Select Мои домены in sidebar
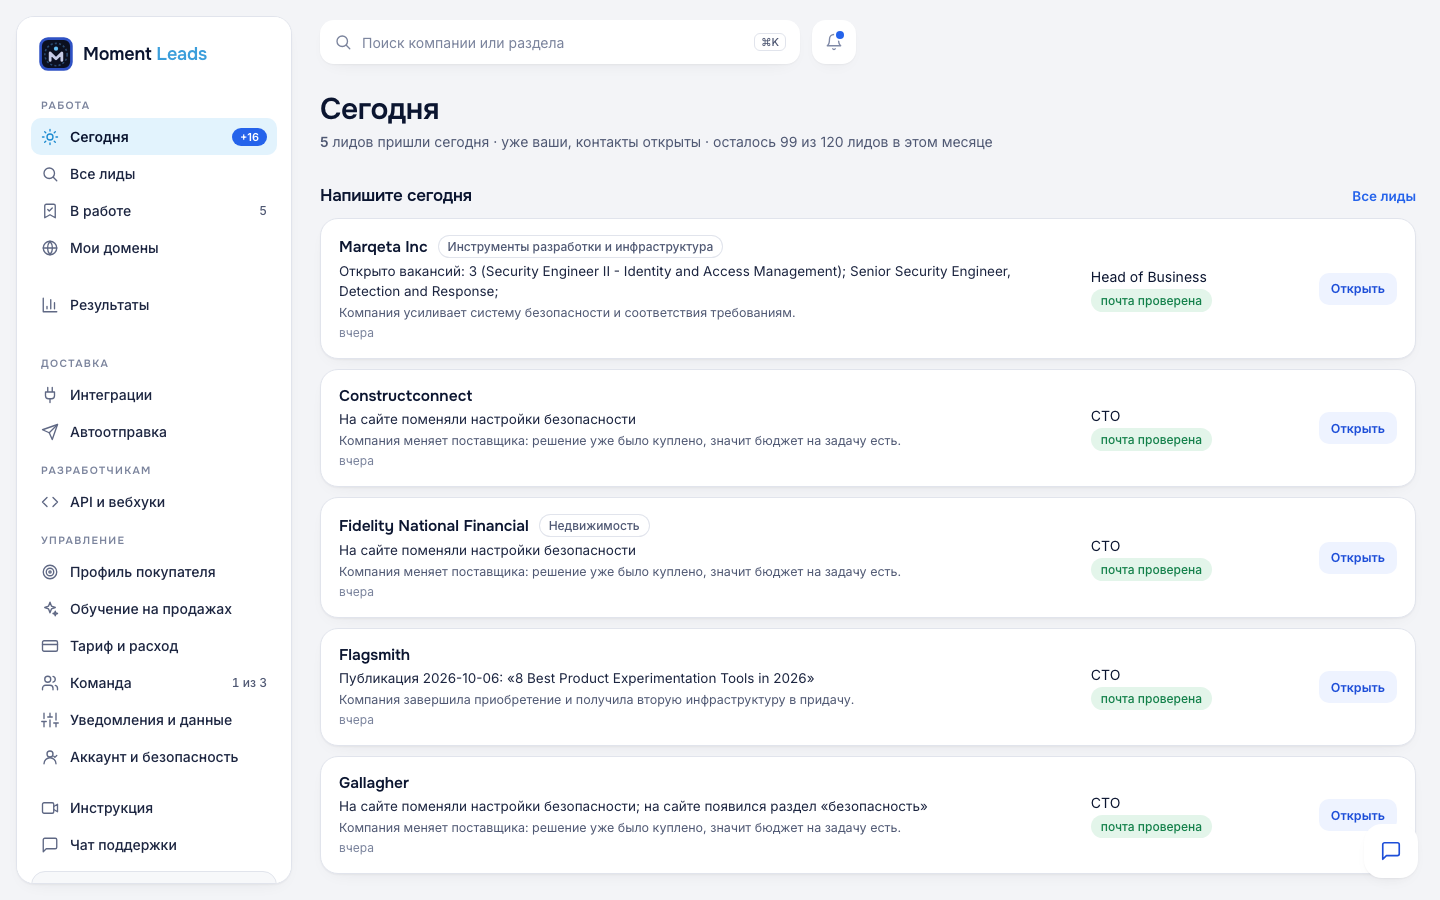This screenshot has width=1440, height=900. (154, 248)
